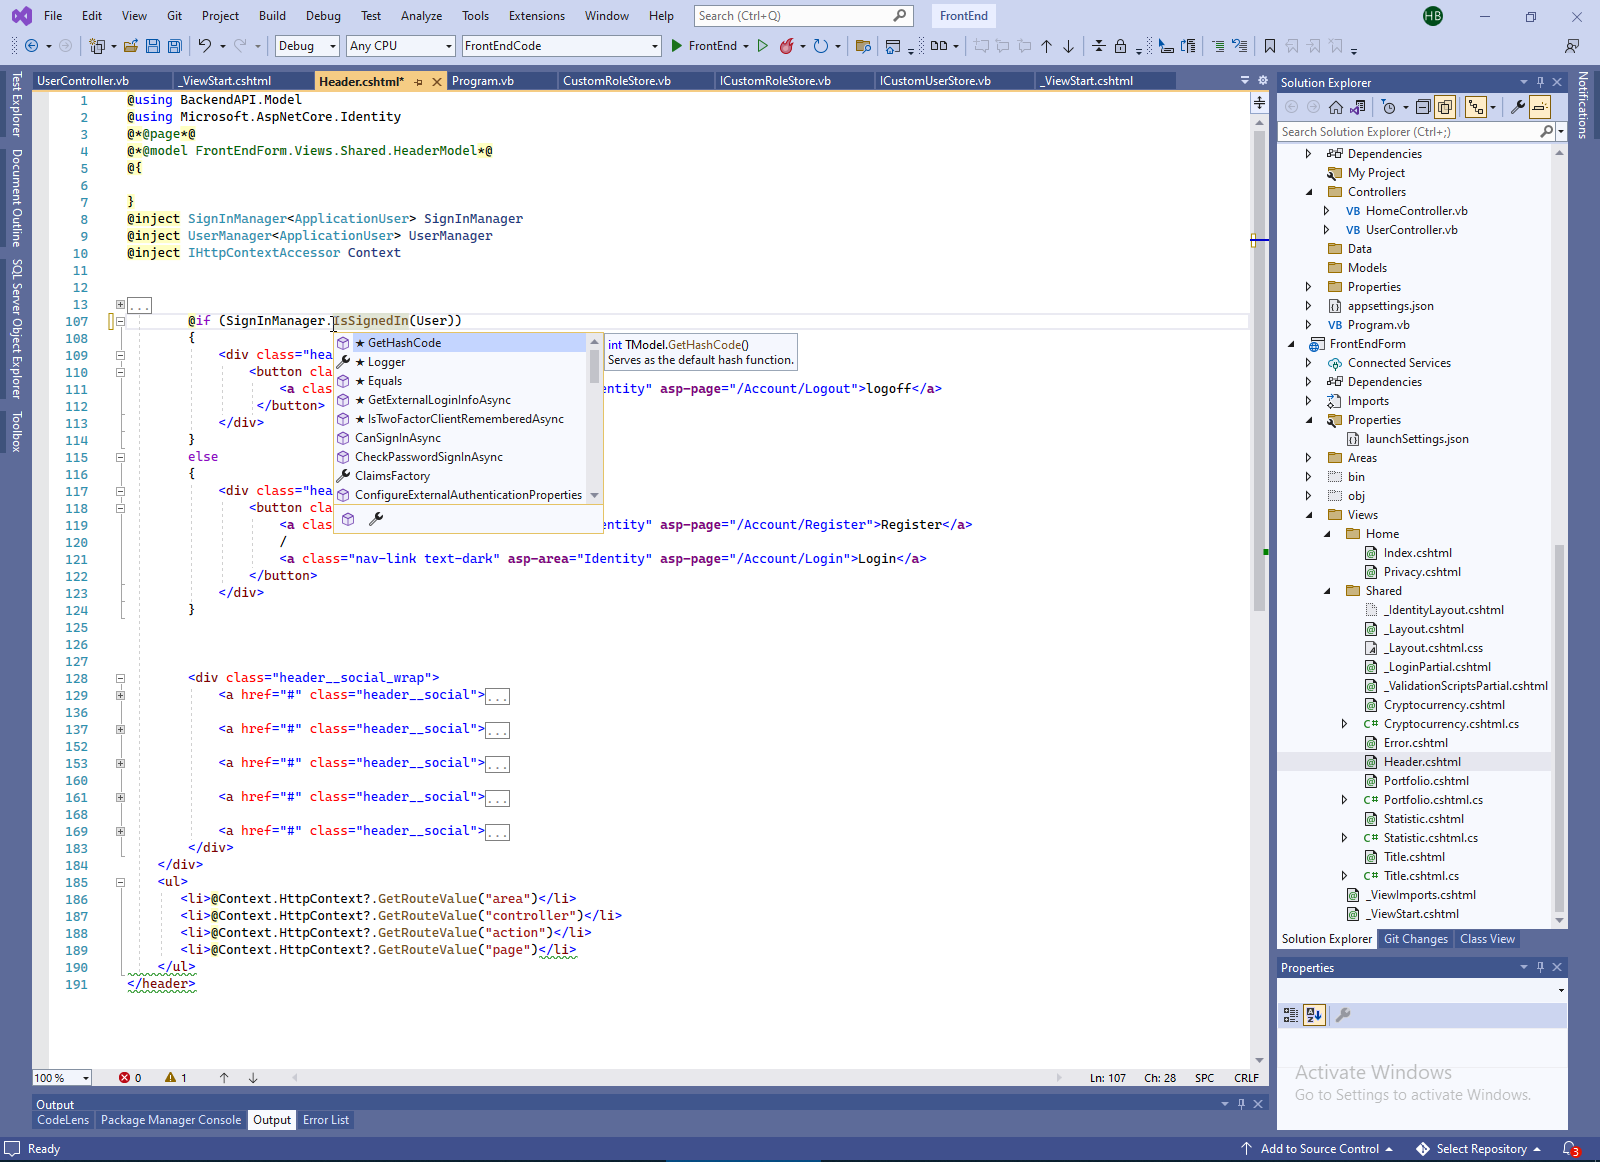Collapse the Controllers folder in tree
This screenshot has height=1162, width=1600.
(1308, 192)
